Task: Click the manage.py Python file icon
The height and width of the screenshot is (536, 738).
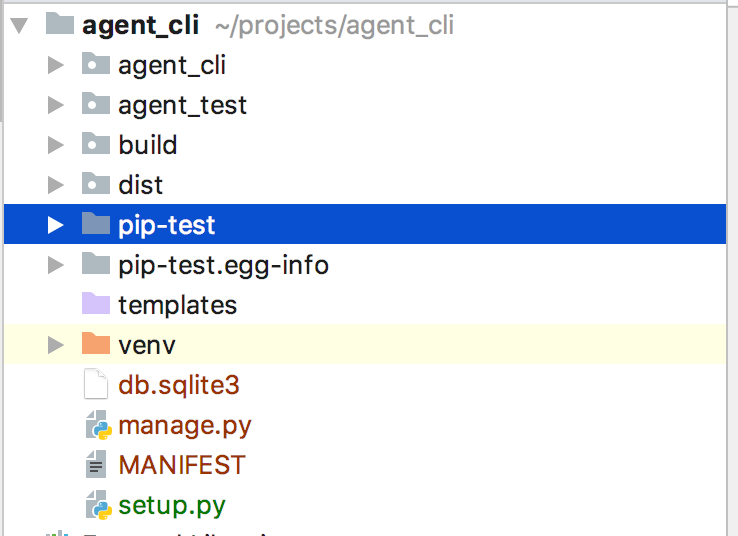Action: [98, 425]
